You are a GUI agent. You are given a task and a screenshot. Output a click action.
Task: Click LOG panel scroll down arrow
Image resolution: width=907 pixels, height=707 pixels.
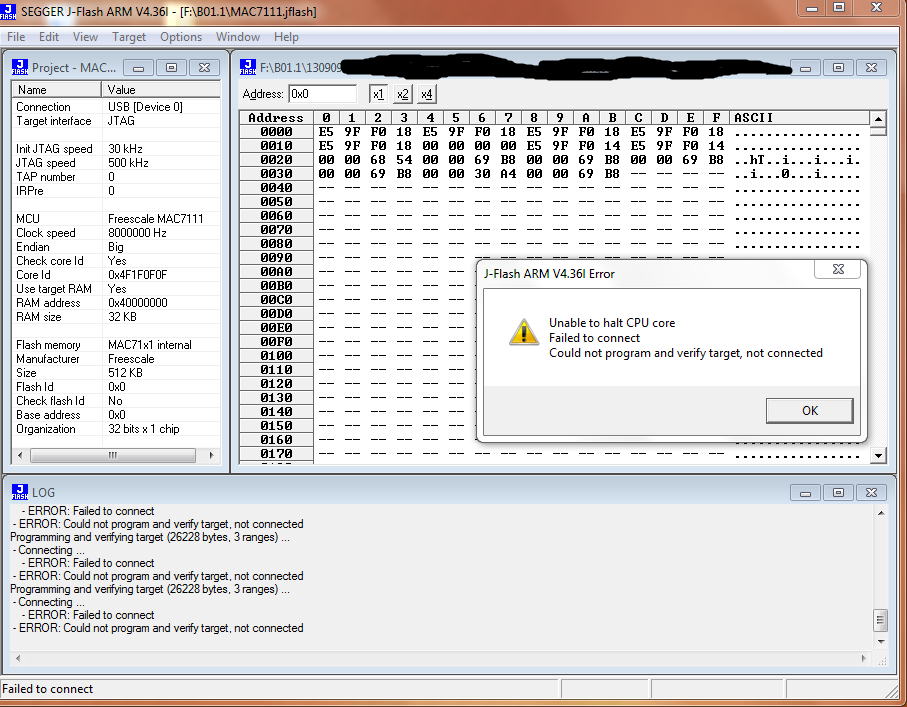click(x=880, y=641)
